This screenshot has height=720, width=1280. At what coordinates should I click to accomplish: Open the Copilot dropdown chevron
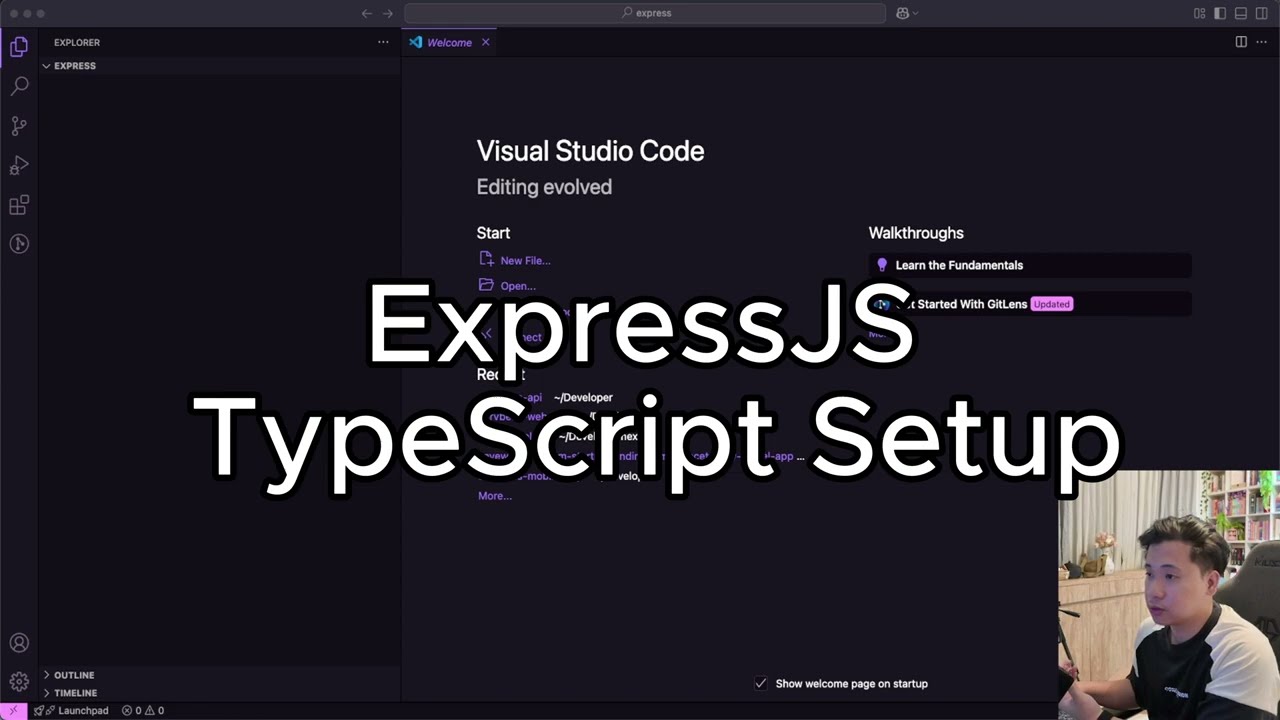tap(915, 13)
